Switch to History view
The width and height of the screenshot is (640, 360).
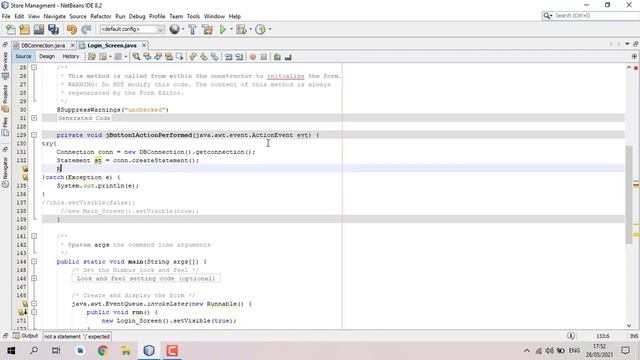click(x=71, y=57)
